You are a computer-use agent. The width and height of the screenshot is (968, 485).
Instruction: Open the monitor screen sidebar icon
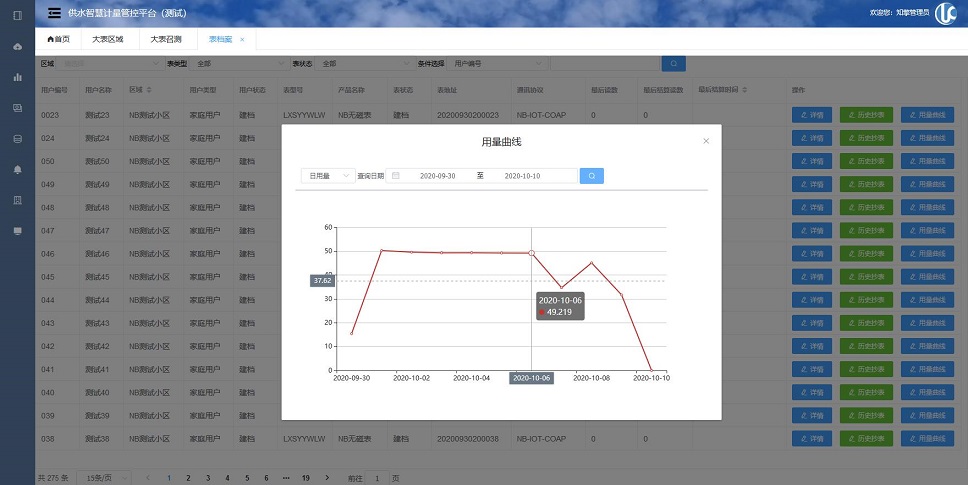17,108
